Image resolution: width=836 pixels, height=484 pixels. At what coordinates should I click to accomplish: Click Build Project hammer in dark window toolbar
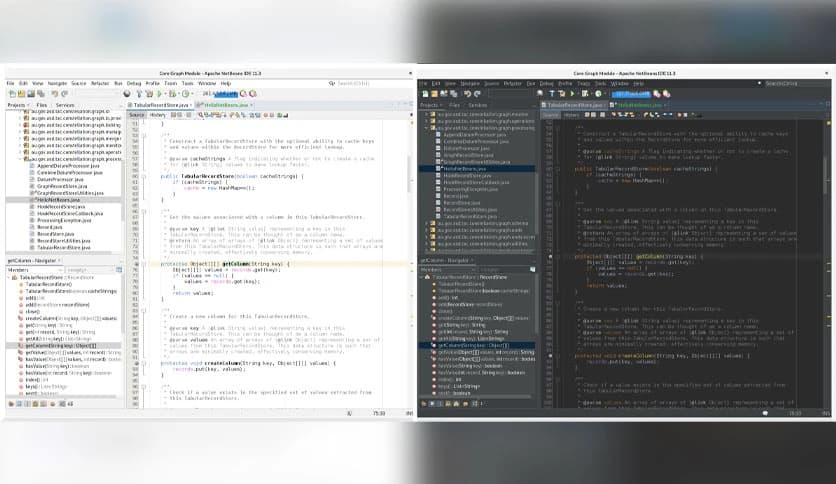[552, 94]
